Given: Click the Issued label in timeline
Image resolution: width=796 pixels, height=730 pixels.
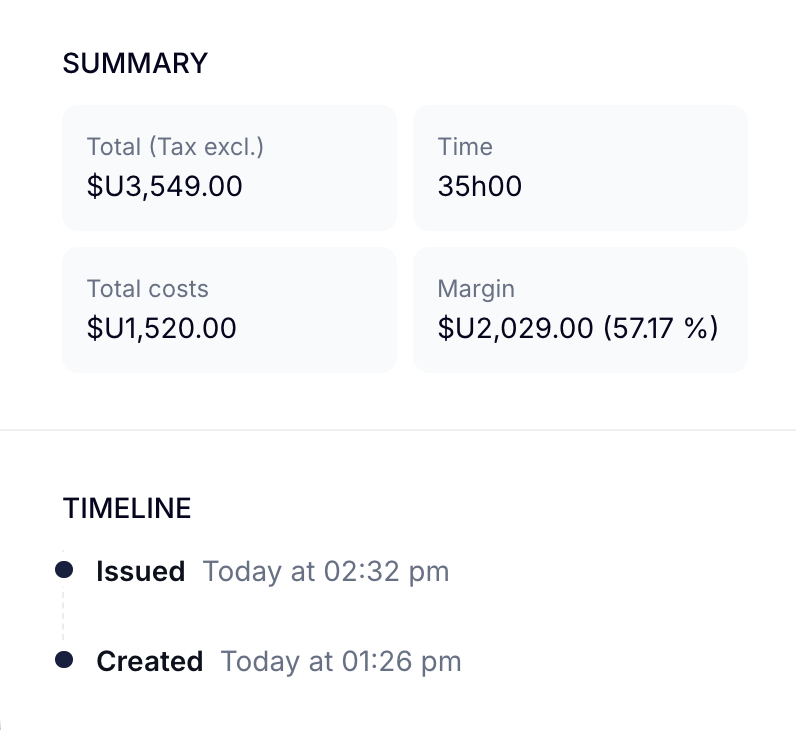Looking at the screenshot, I should pos(141,571).
